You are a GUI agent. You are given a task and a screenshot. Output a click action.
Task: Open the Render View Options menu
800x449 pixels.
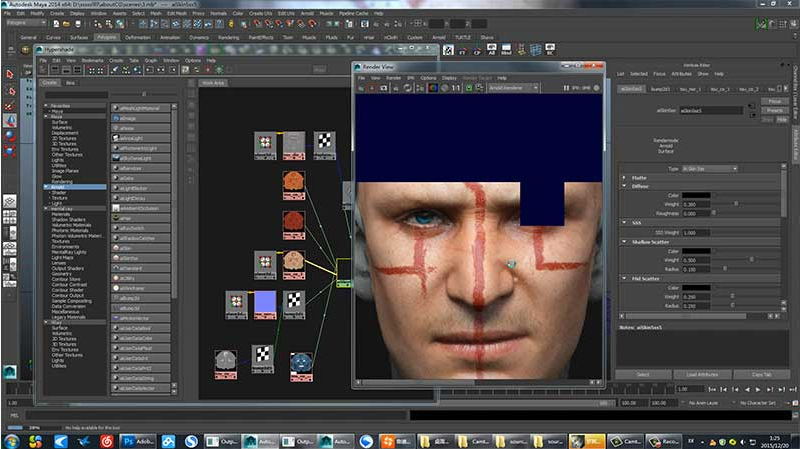[428, 78]
